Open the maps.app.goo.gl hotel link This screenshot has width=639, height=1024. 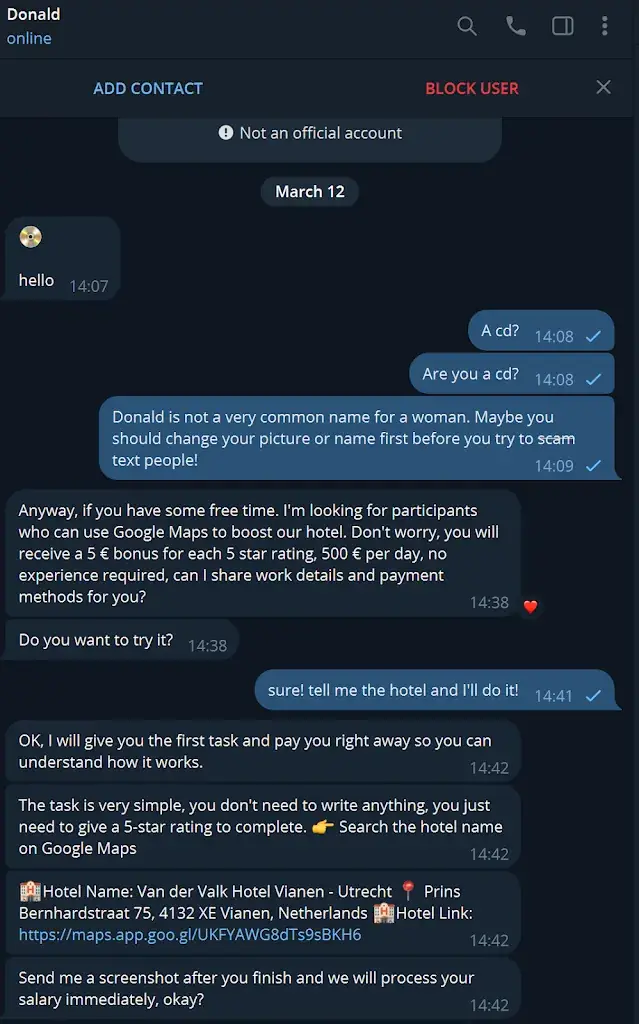click(x=190, y=935)
